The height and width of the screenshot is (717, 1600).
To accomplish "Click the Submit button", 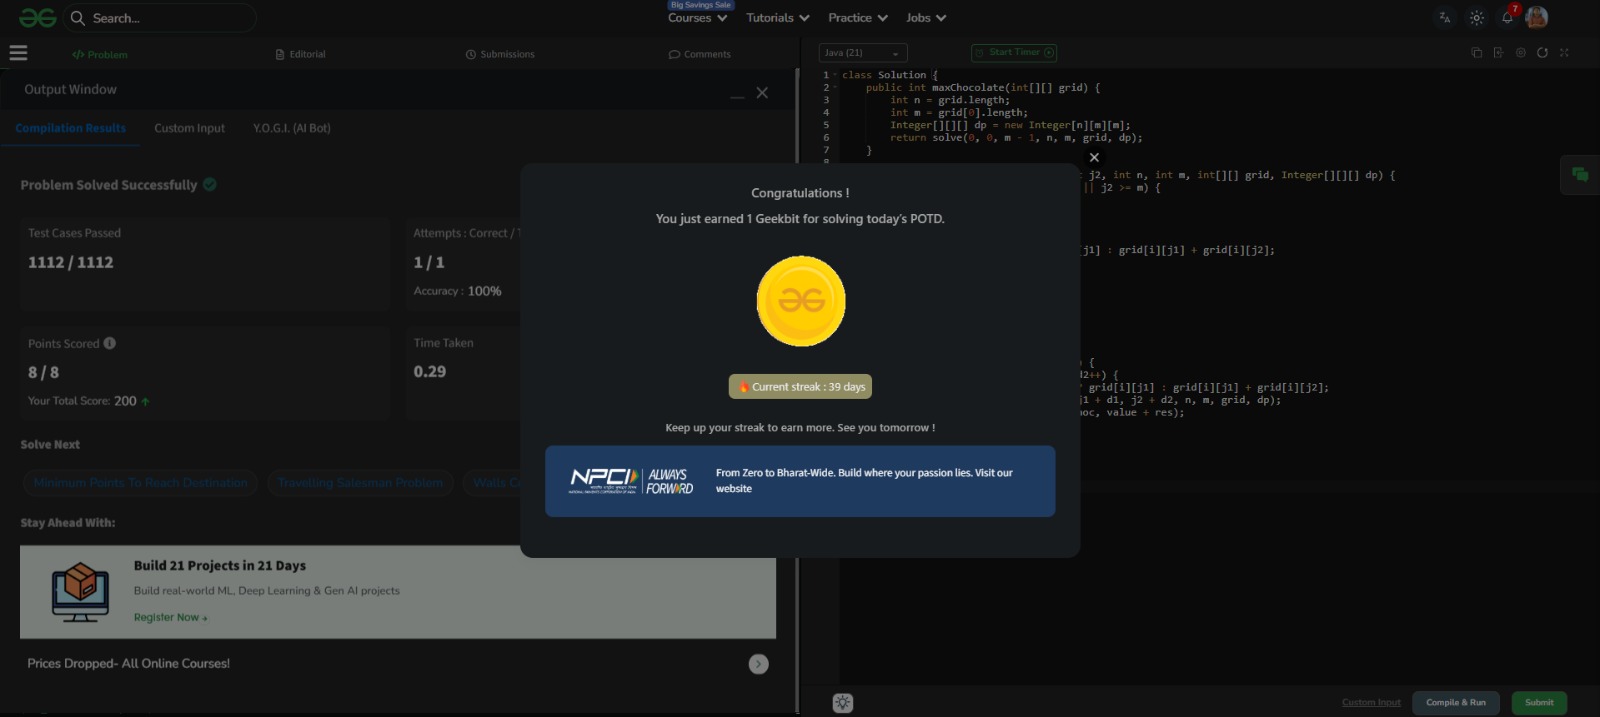I will [x=1539, y=702].
